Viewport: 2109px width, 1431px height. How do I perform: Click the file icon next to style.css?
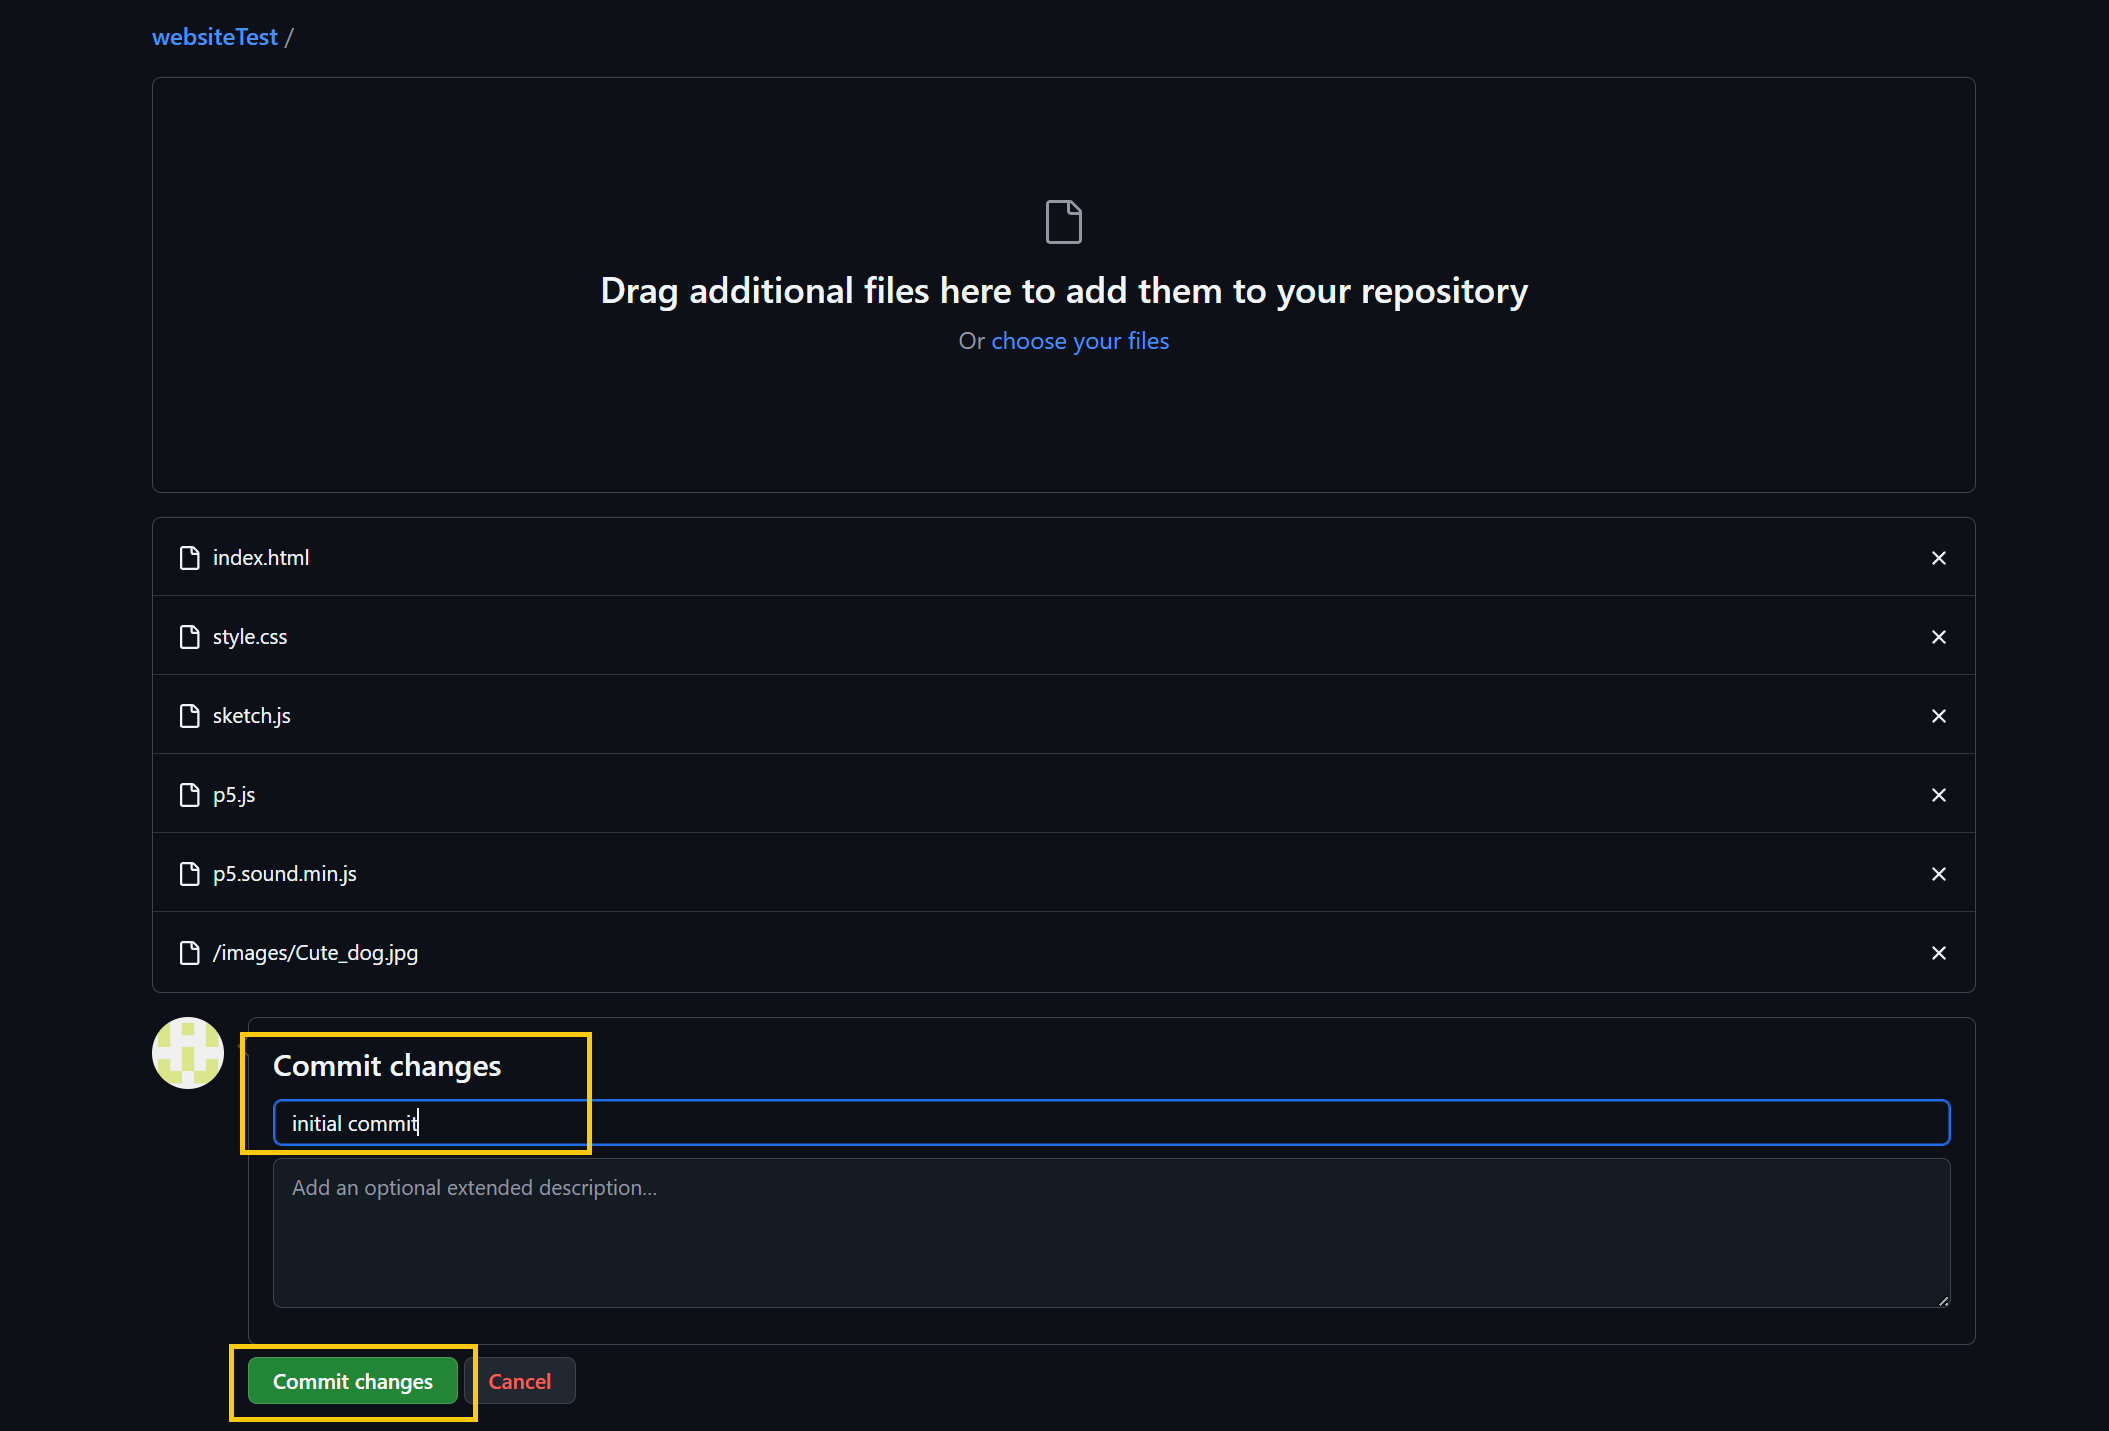click(190, 636)
